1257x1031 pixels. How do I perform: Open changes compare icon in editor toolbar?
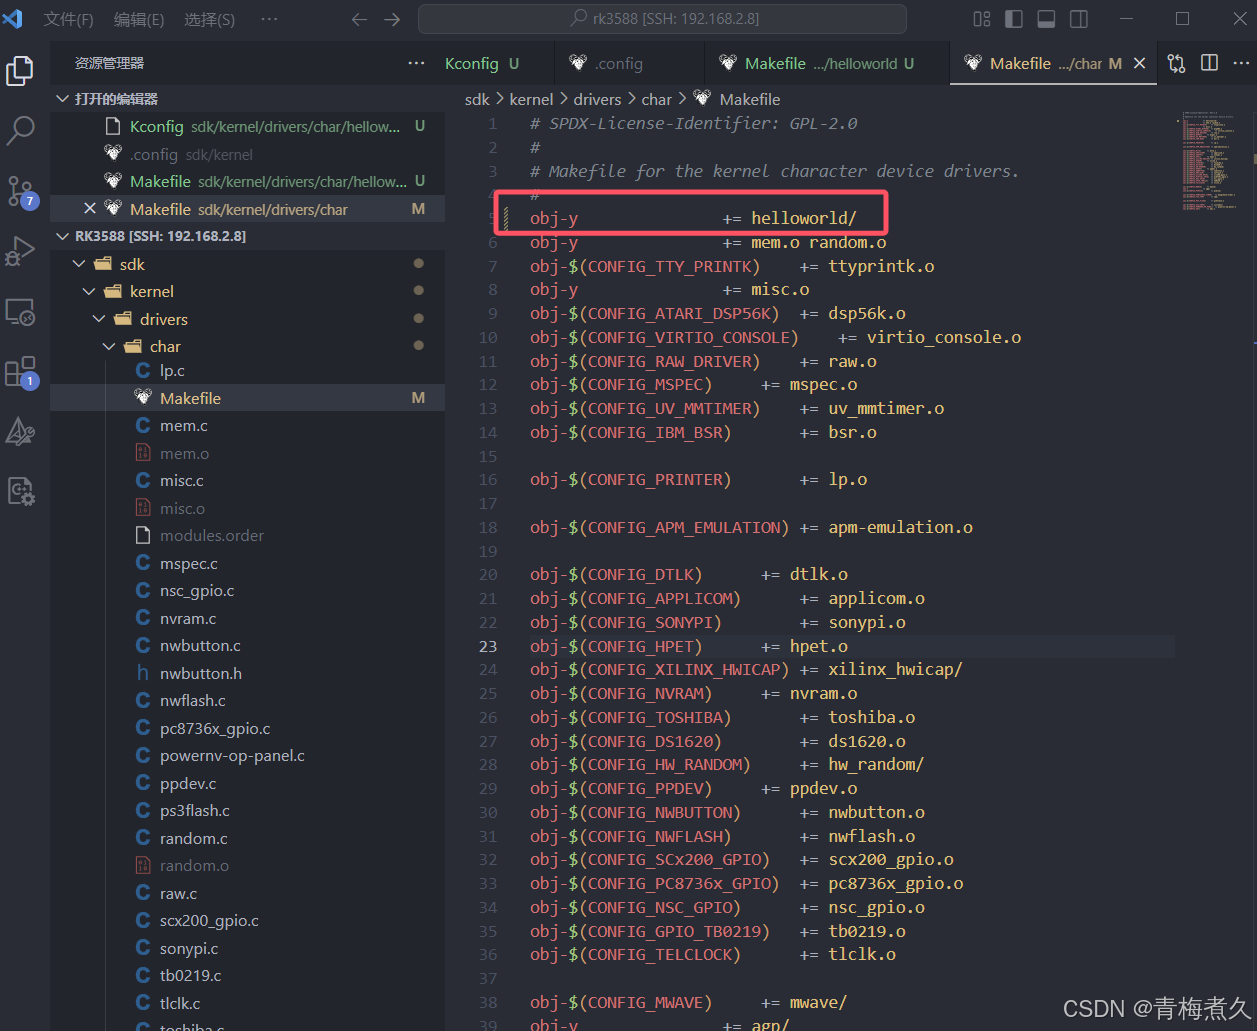1177,63
